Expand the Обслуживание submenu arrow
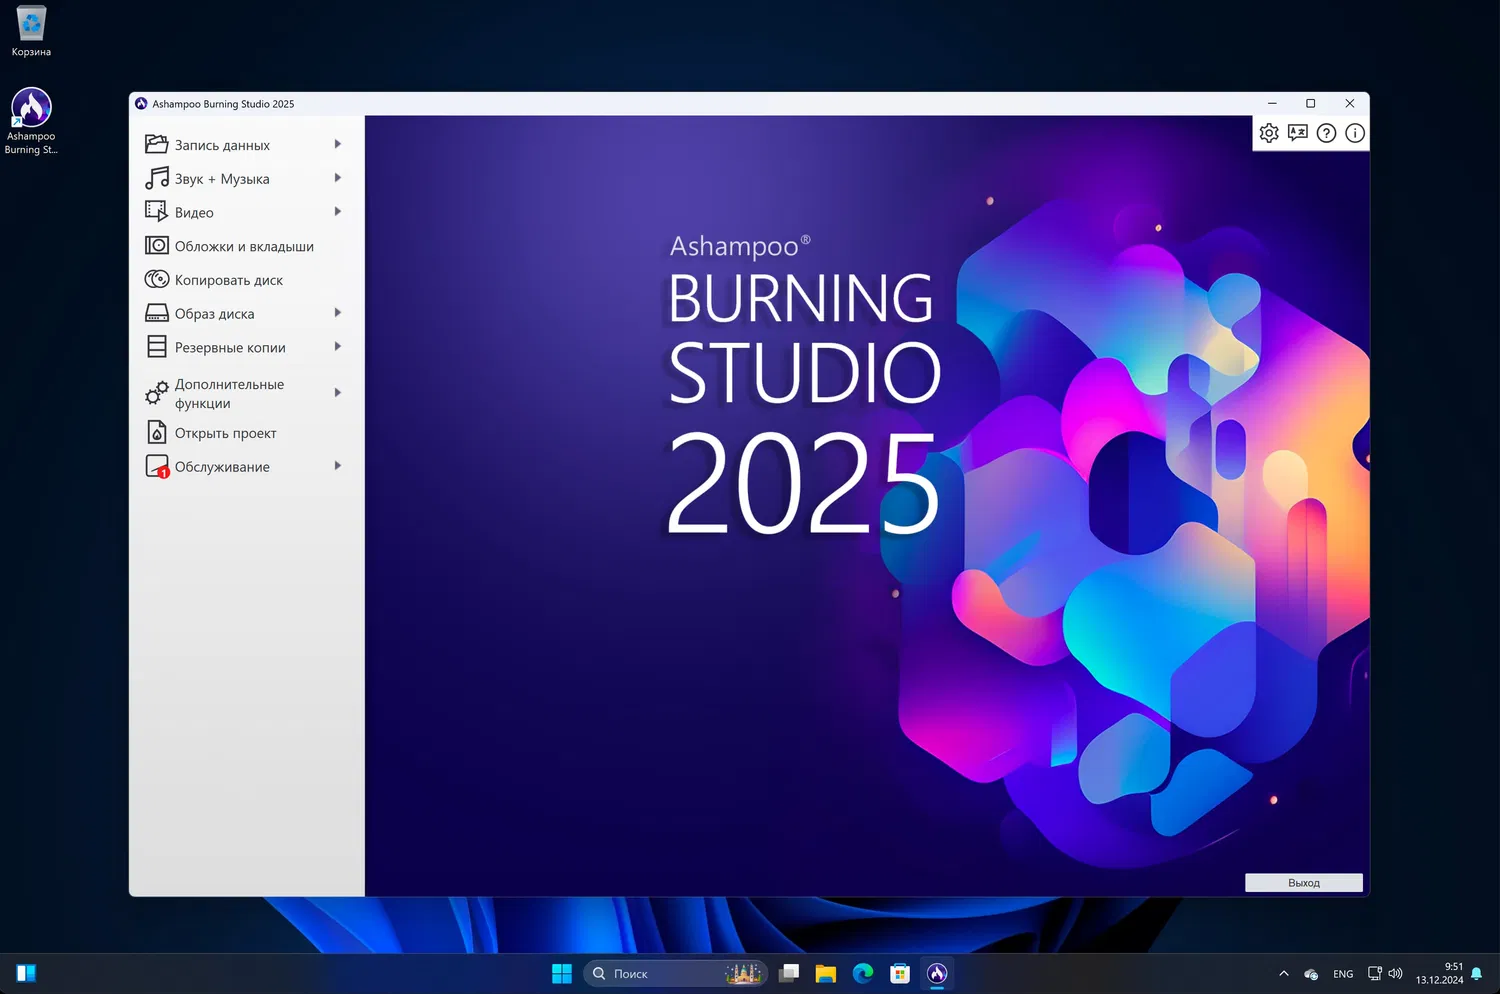The image size is (1500, 994). 338,466
